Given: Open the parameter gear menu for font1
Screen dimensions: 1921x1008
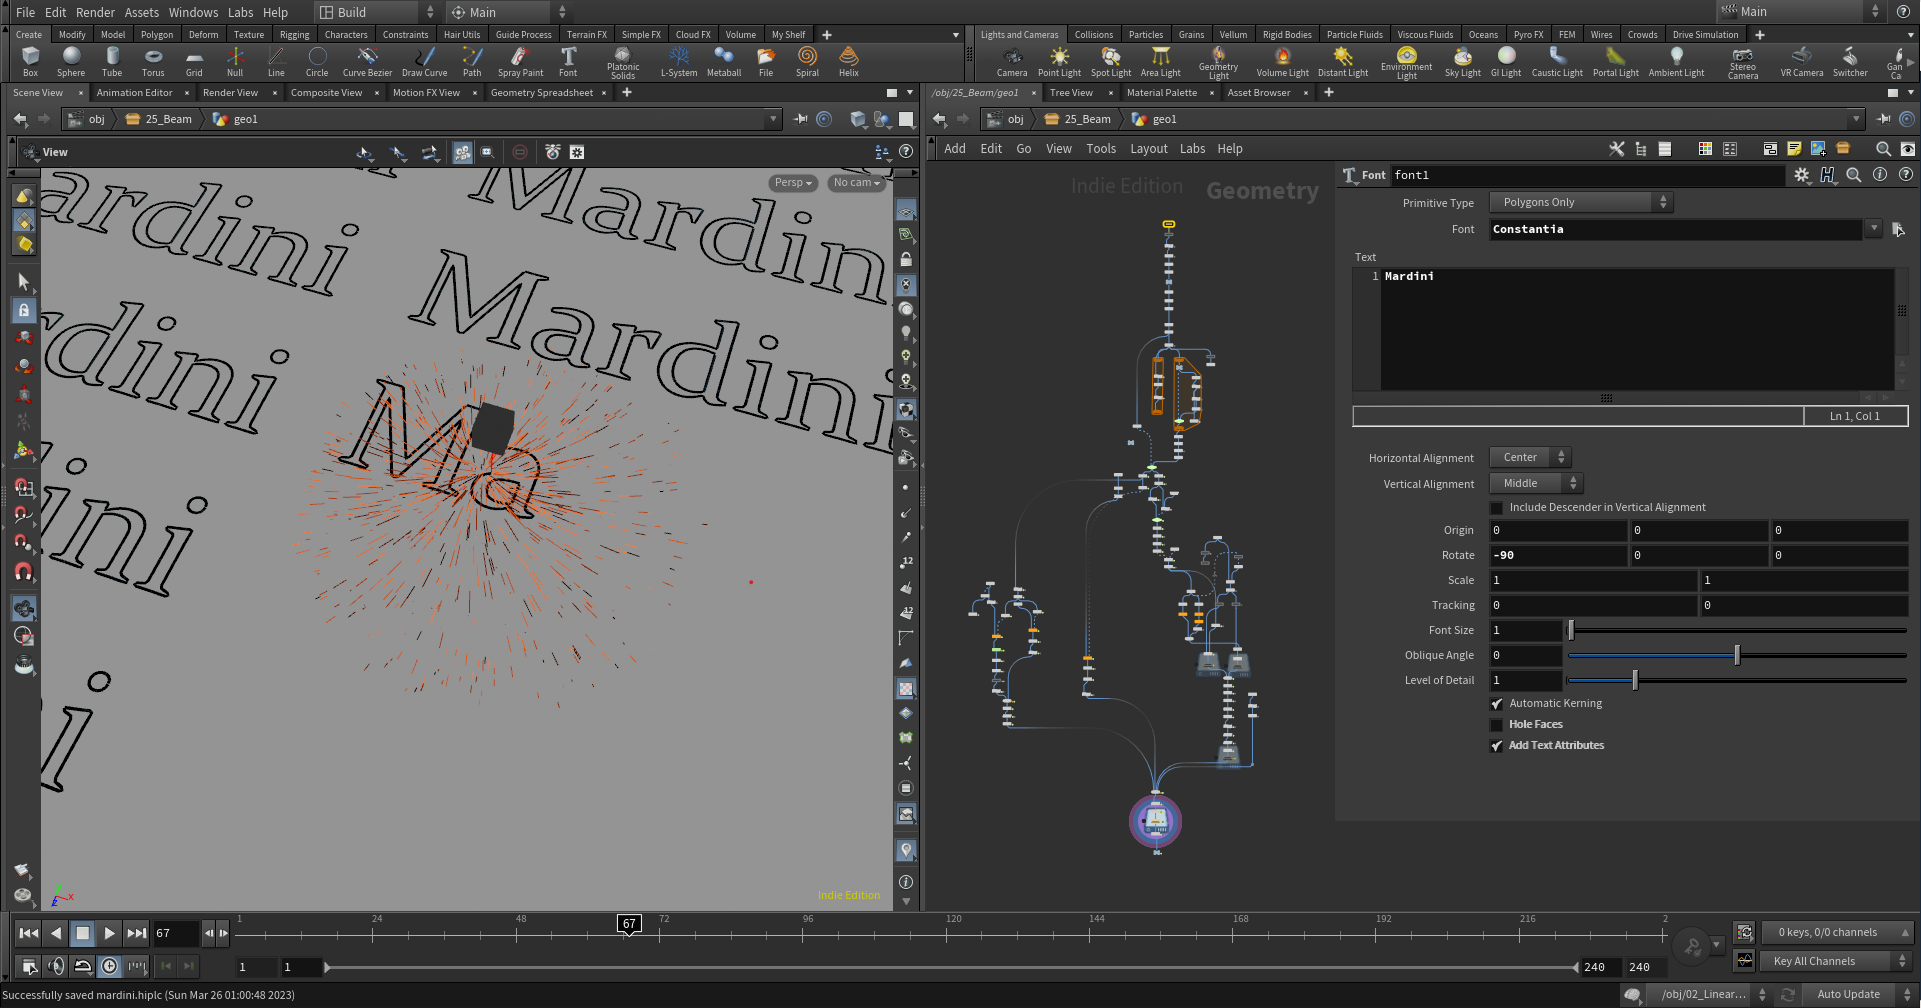Looking at the screenshot, I should tap(1802, 175).
